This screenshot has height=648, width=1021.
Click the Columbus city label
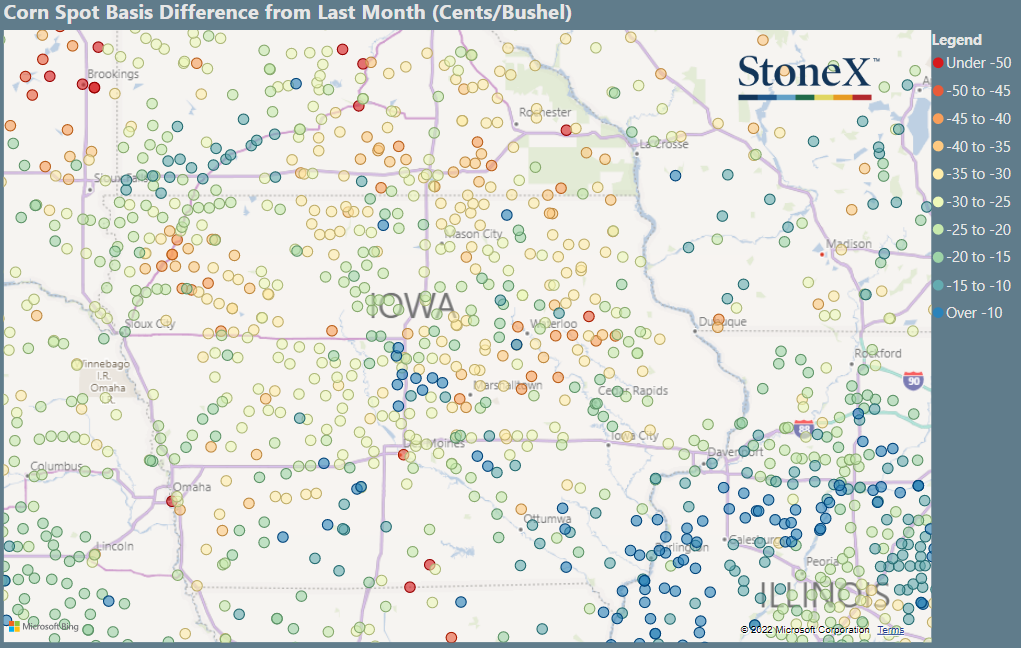57,466
